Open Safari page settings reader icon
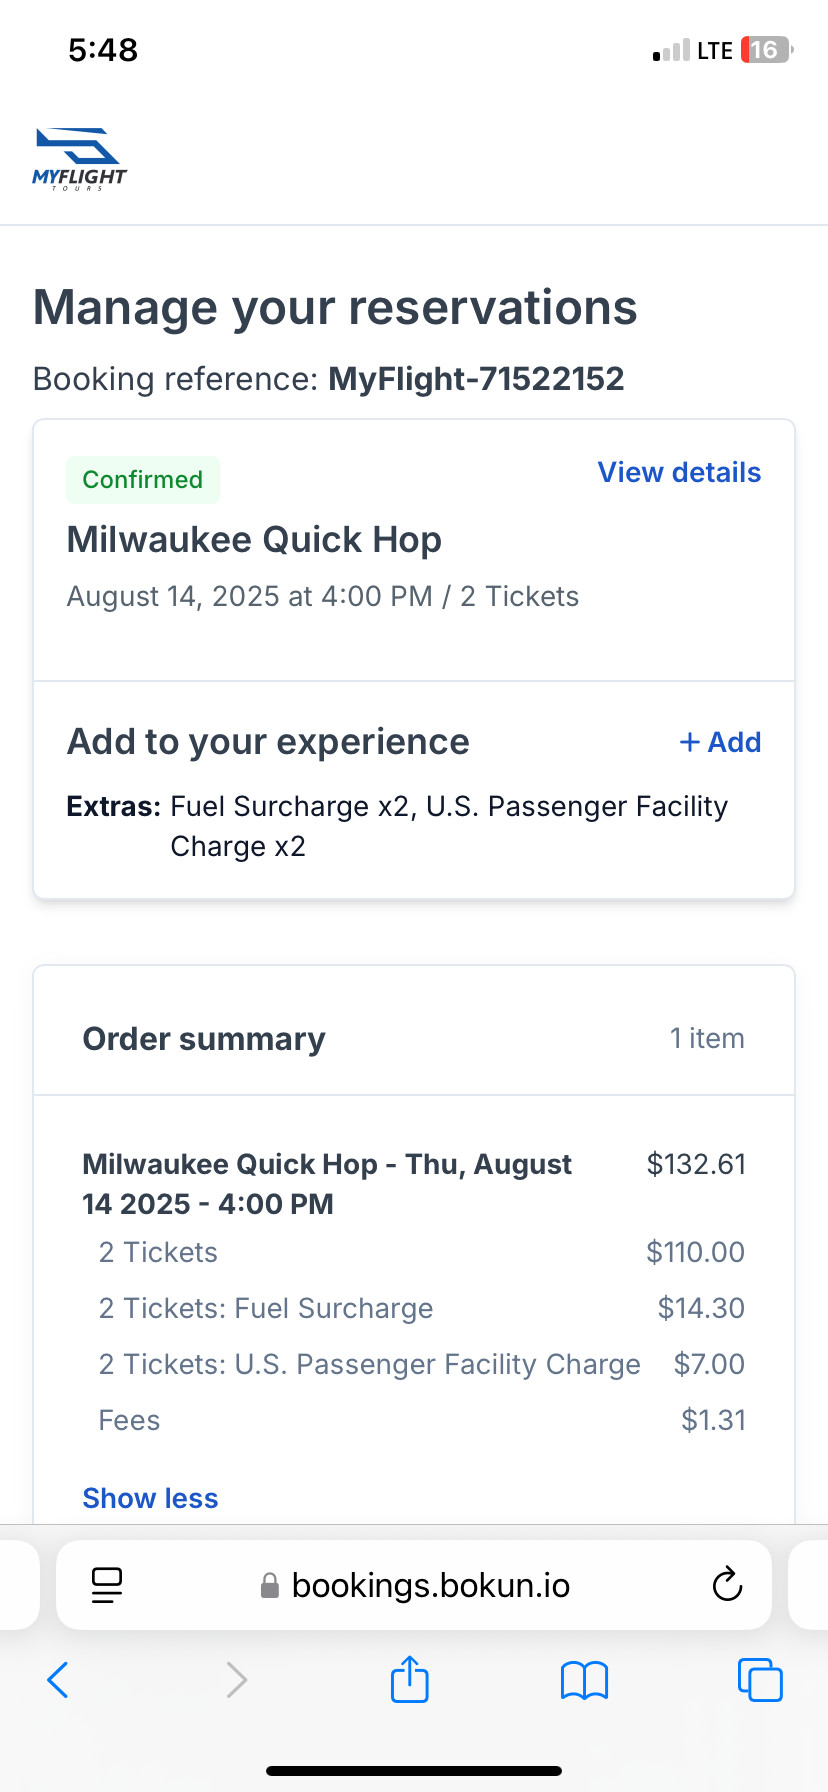Image resolution: width=828 pixels, height=1792 pixels. tap(107, 1585)
